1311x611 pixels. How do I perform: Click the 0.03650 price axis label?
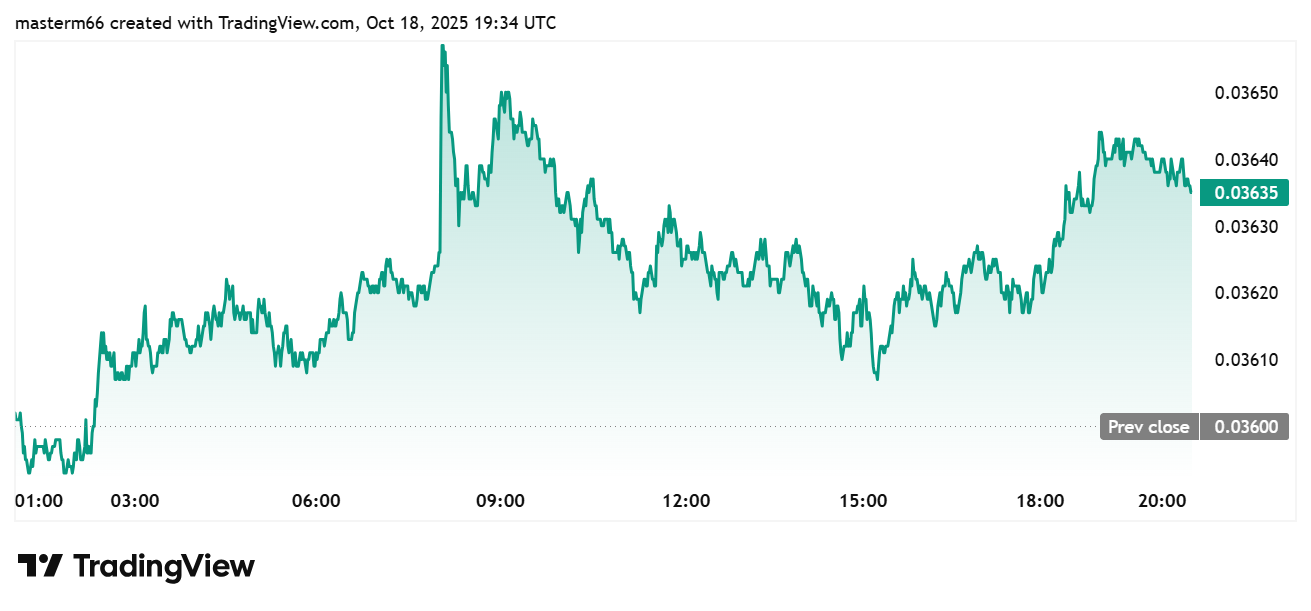pos(1246,93)
